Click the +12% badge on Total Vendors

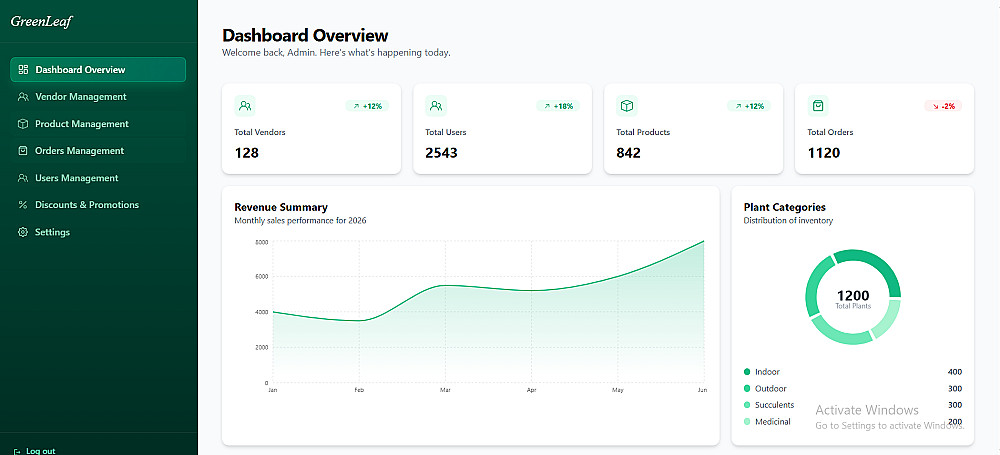[367, 106]
